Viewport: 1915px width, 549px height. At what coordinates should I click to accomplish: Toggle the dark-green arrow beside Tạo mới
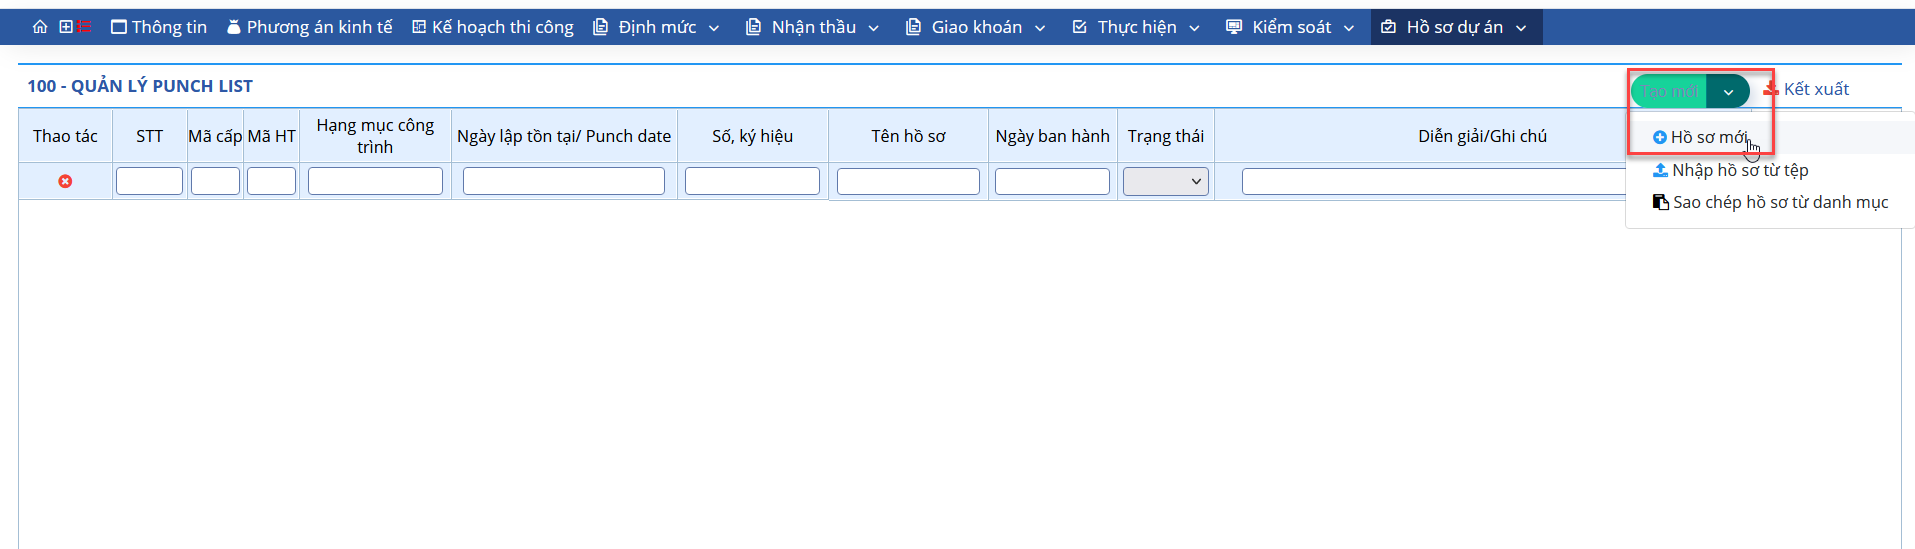pyautogui.click(x=1728, y=91)
